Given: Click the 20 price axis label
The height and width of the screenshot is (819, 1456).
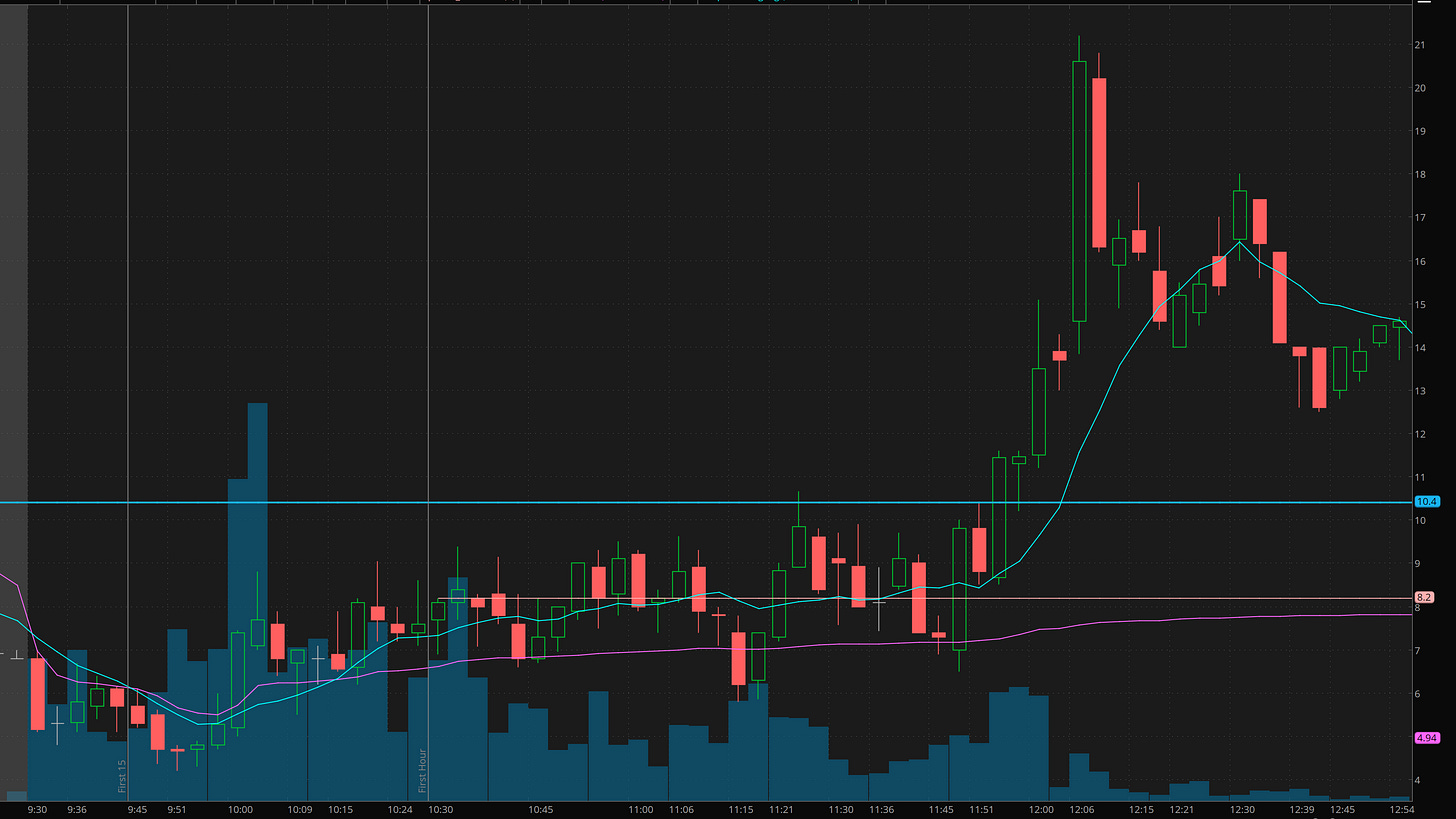Looking at the screenshot, I should pos(1419,88).
